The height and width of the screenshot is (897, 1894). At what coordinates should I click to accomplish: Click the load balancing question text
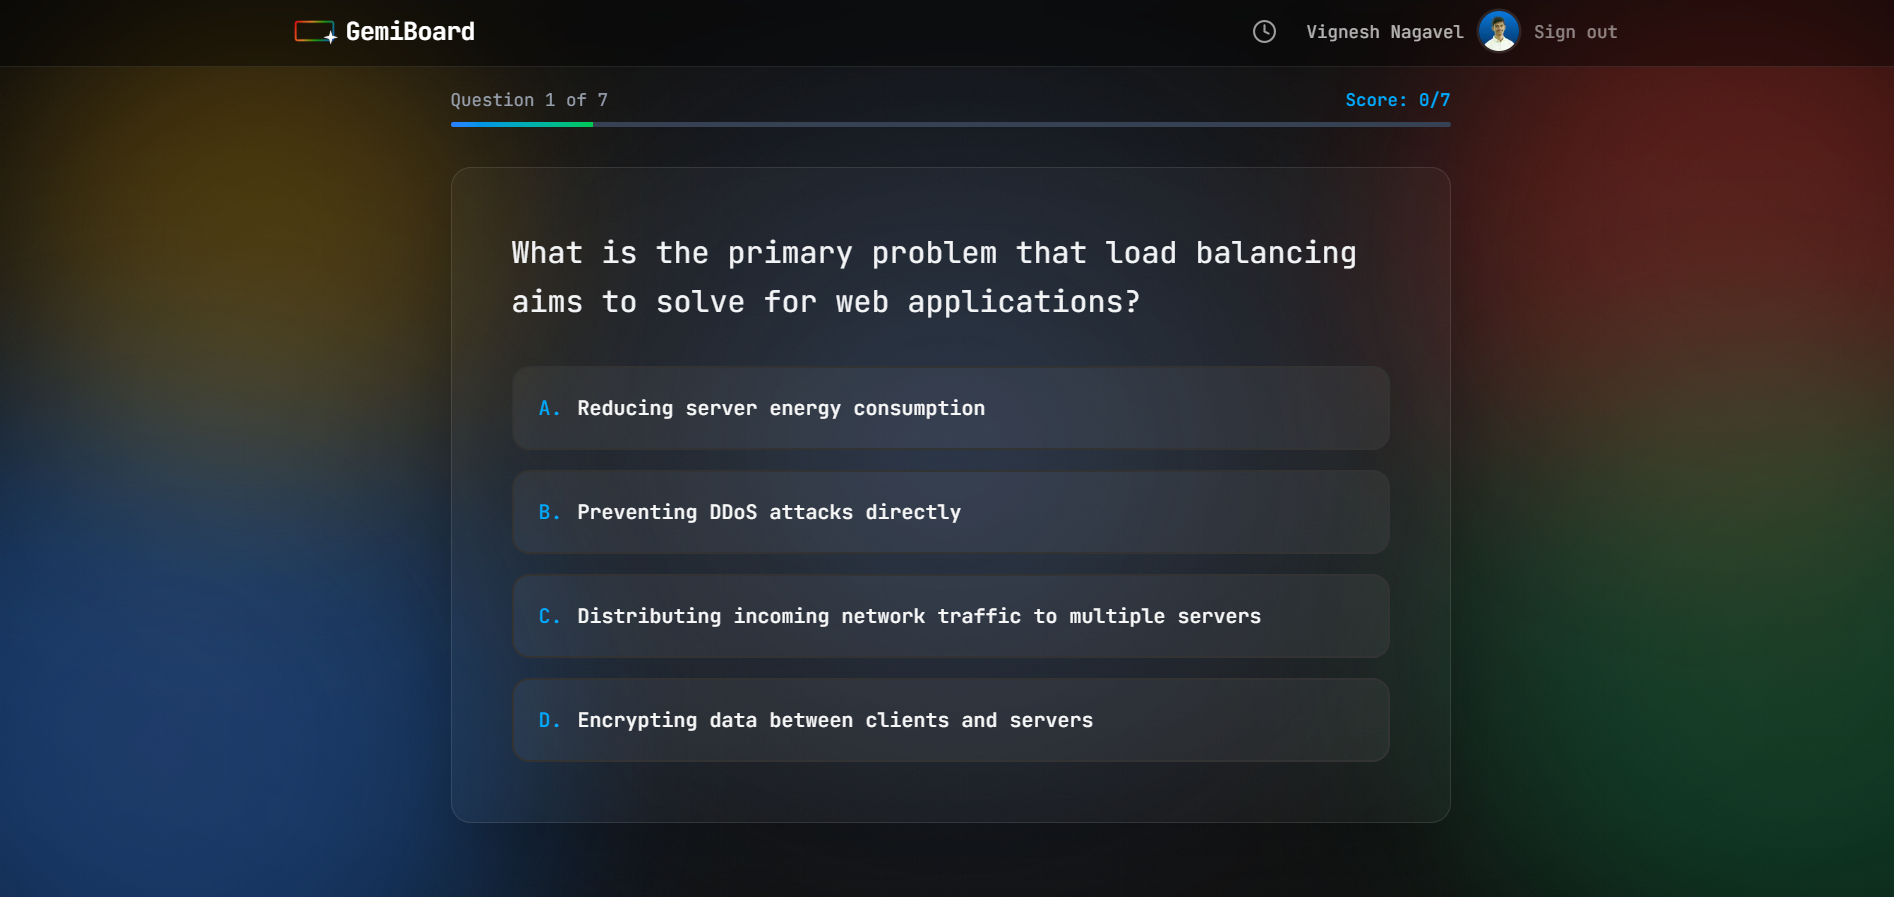934,277
